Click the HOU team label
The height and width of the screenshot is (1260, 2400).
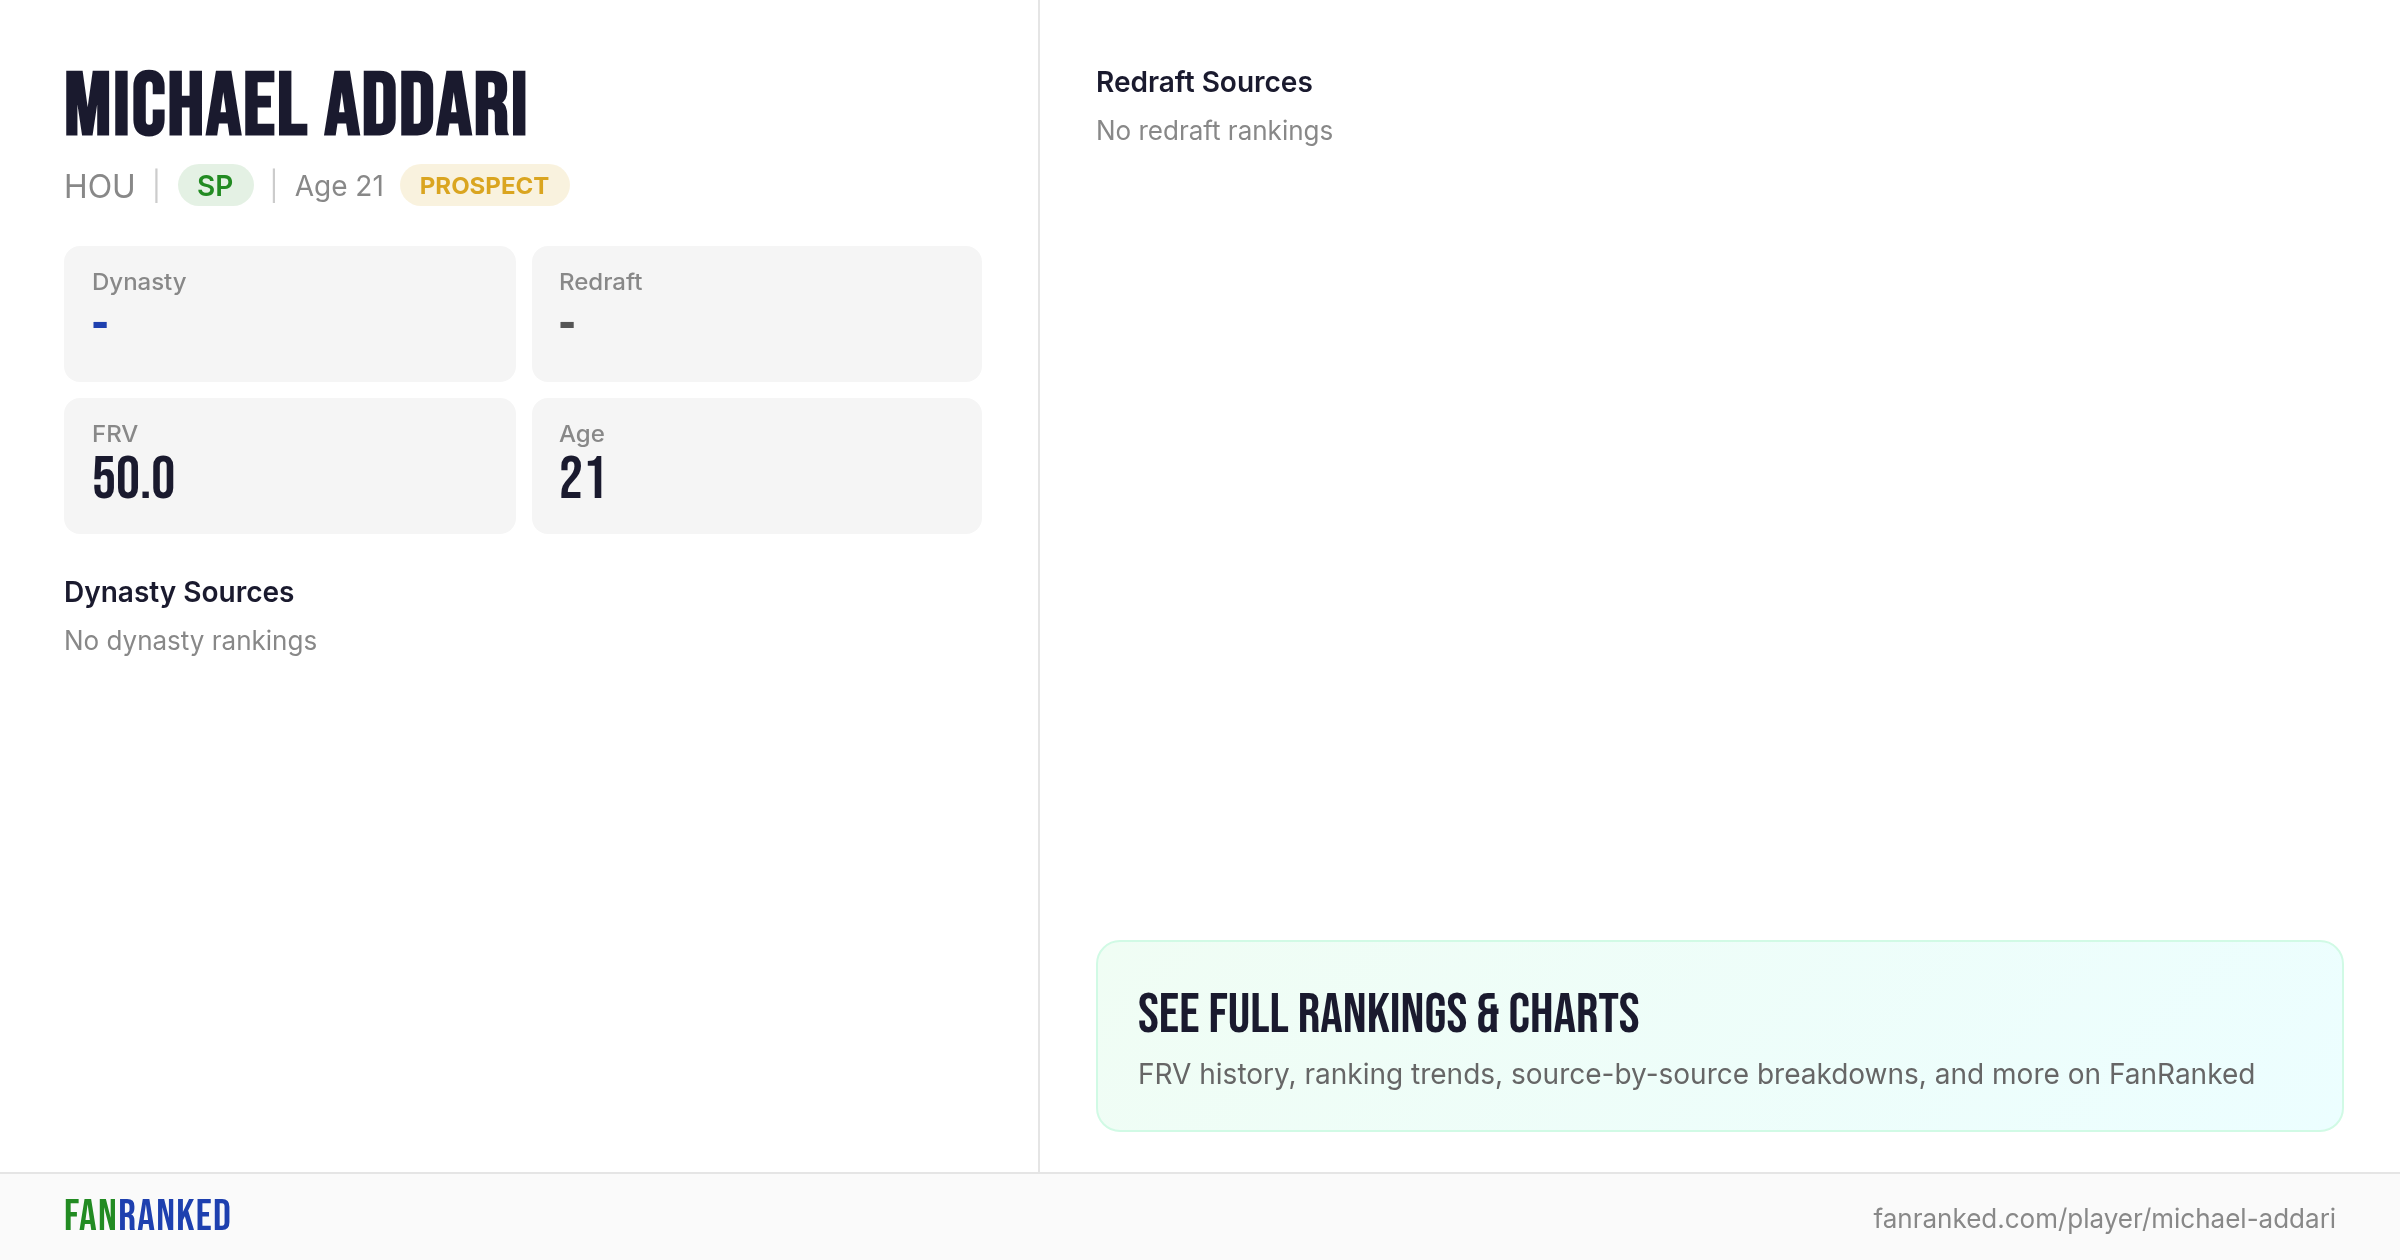point(99,187)
